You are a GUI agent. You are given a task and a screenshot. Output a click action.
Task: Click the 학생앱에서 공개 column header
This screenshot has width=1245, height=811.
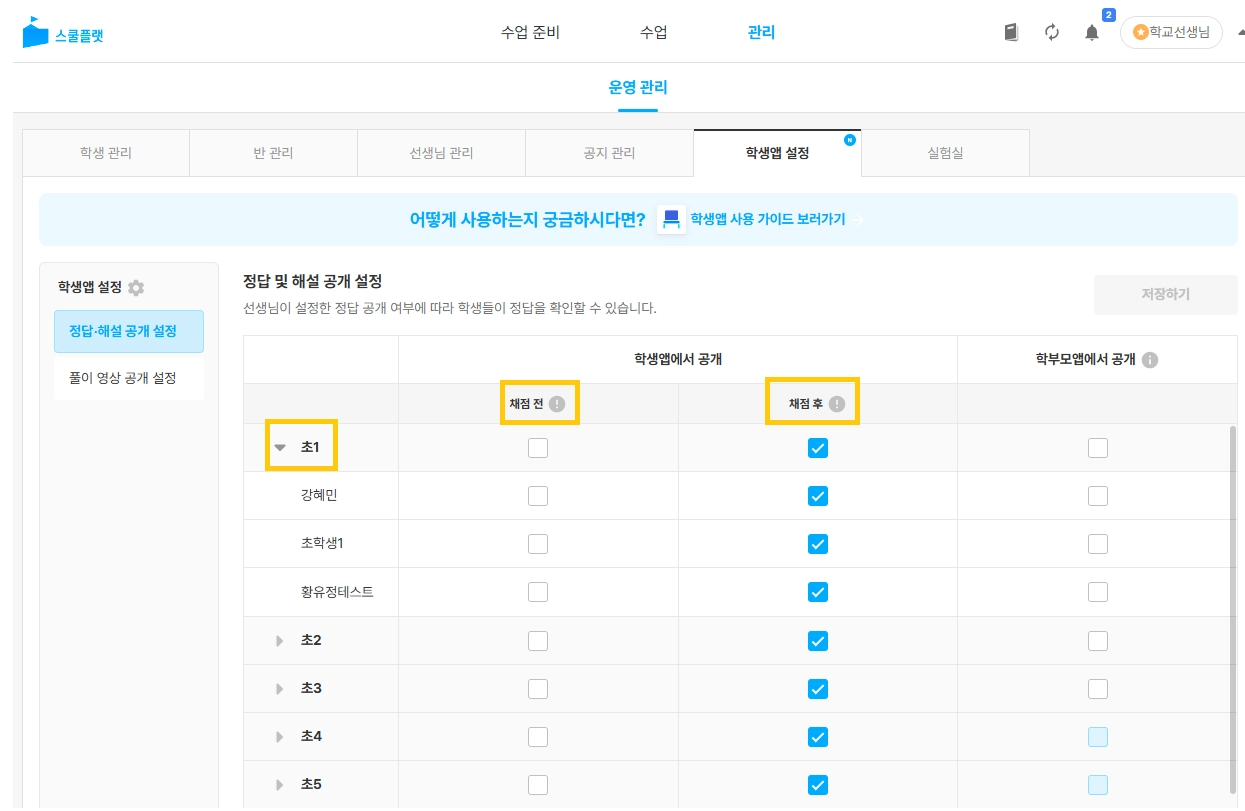[678, 360]
